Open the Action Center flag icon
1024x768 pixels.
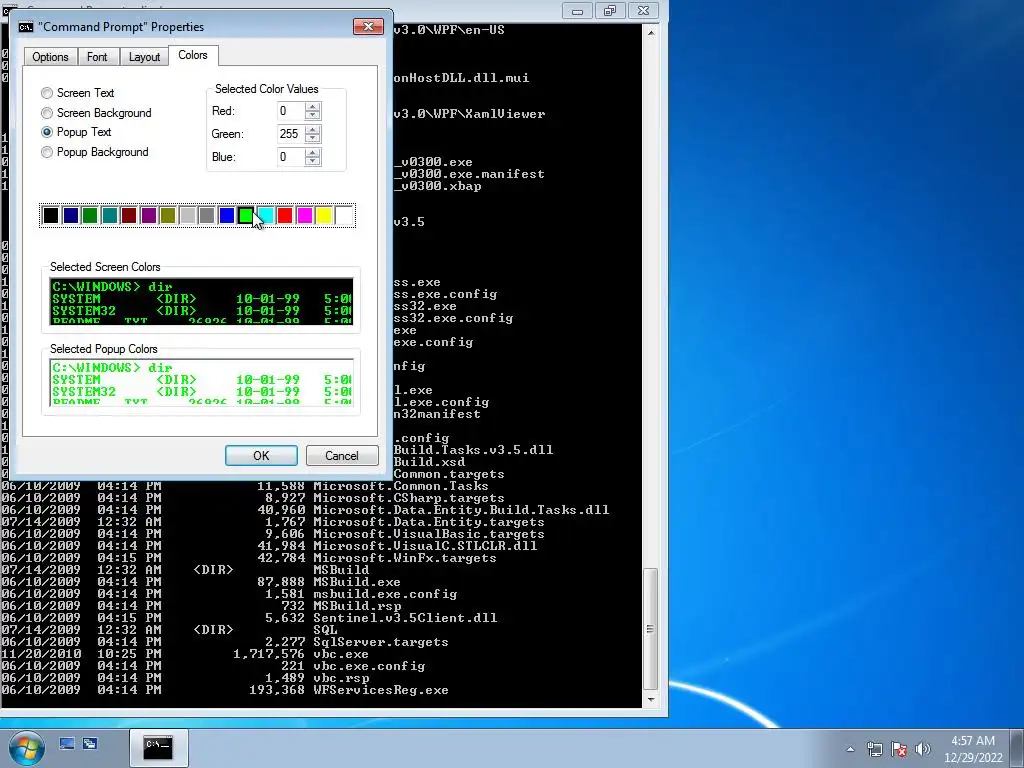(899, 749)
